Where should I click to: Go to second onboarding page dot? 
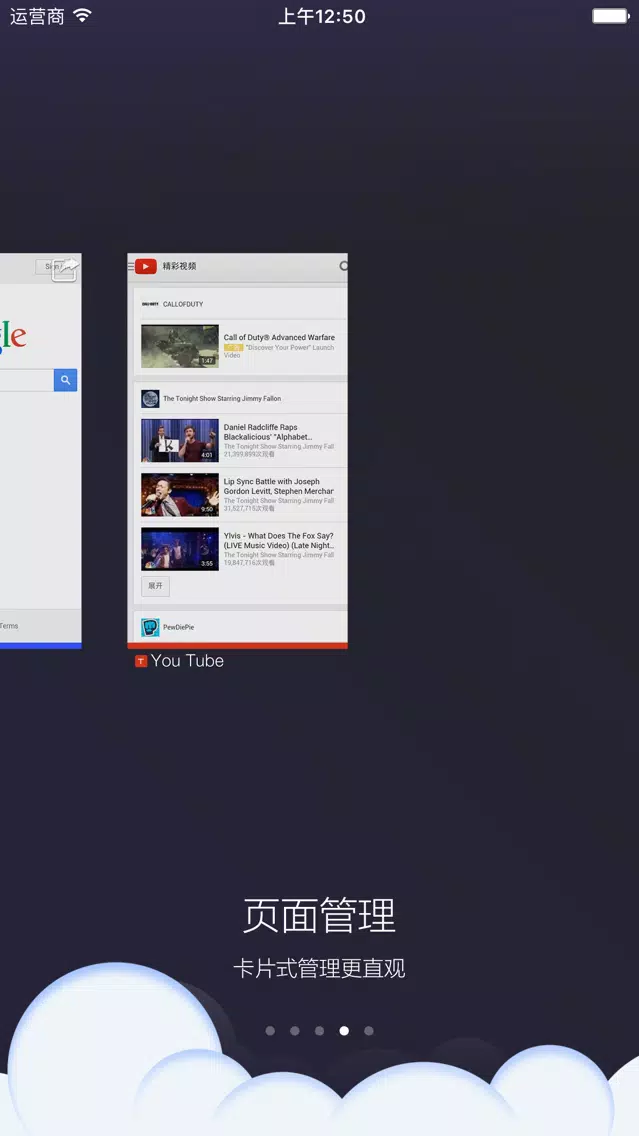pyautogui.click(x=295, y=1030)
